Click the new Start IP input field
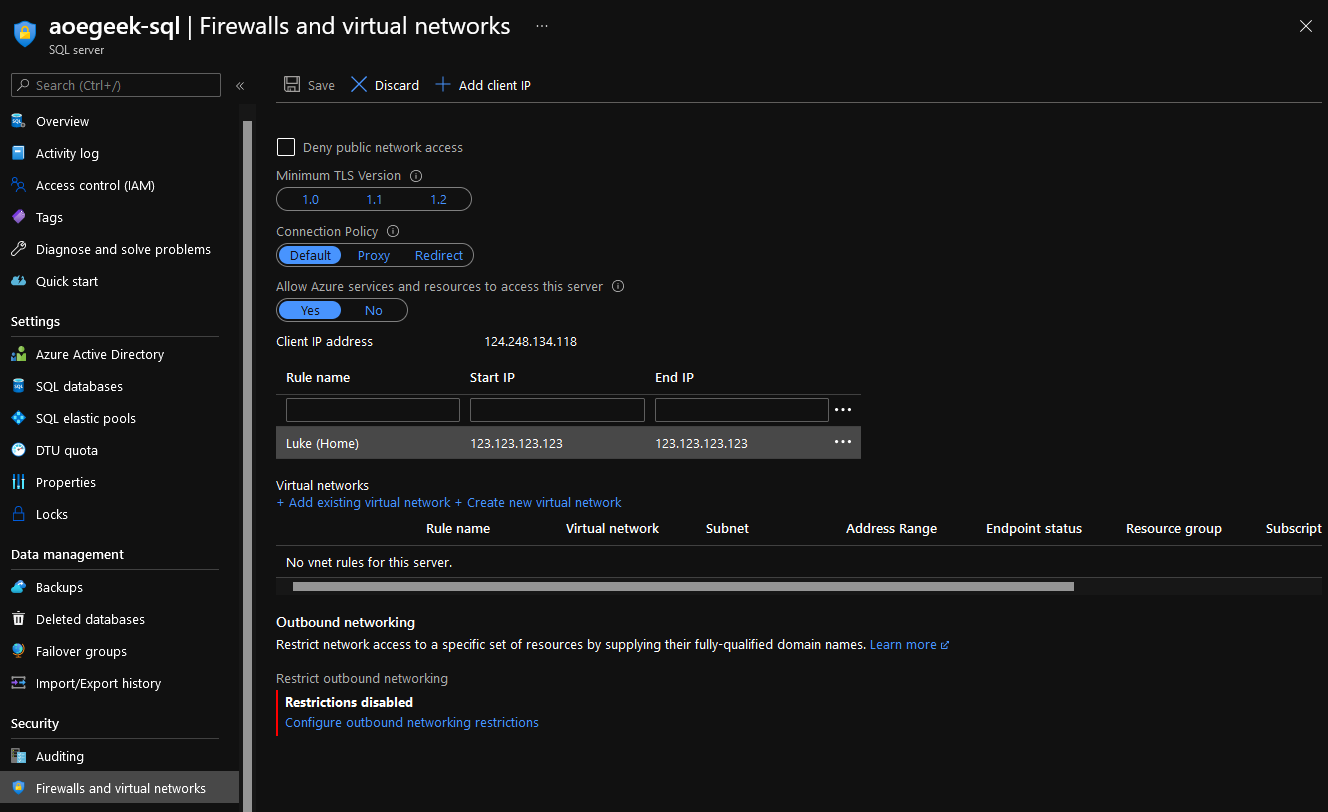This screenshot has height=812, width=1328. (x=557, y=410)
